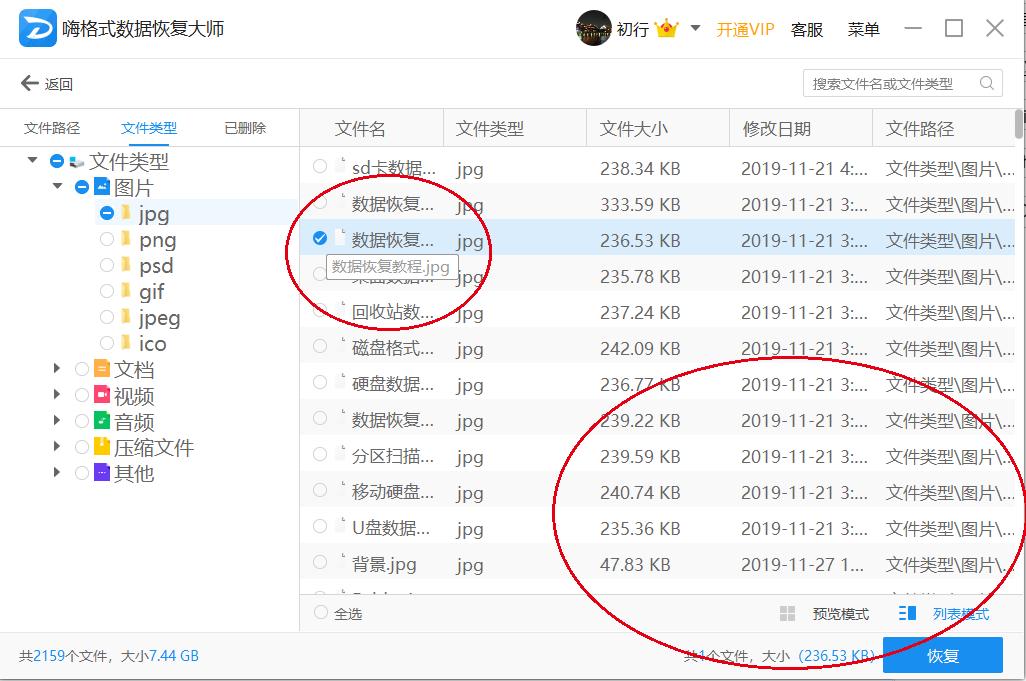Open the 客服 customer service
Viewport: 1026px width, 681px height.
click(x=807, y=29)
